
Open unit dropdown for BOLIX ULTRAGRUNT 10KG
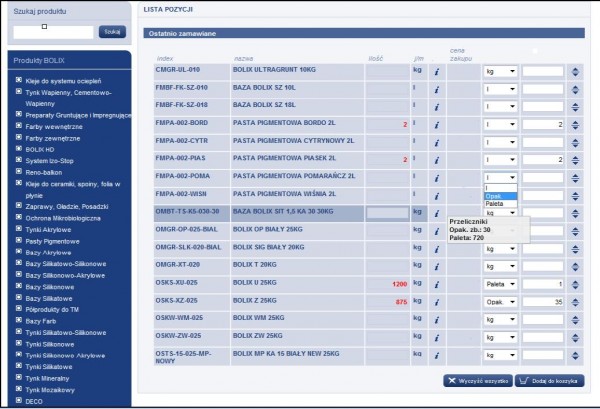click(x=500, y=71)
